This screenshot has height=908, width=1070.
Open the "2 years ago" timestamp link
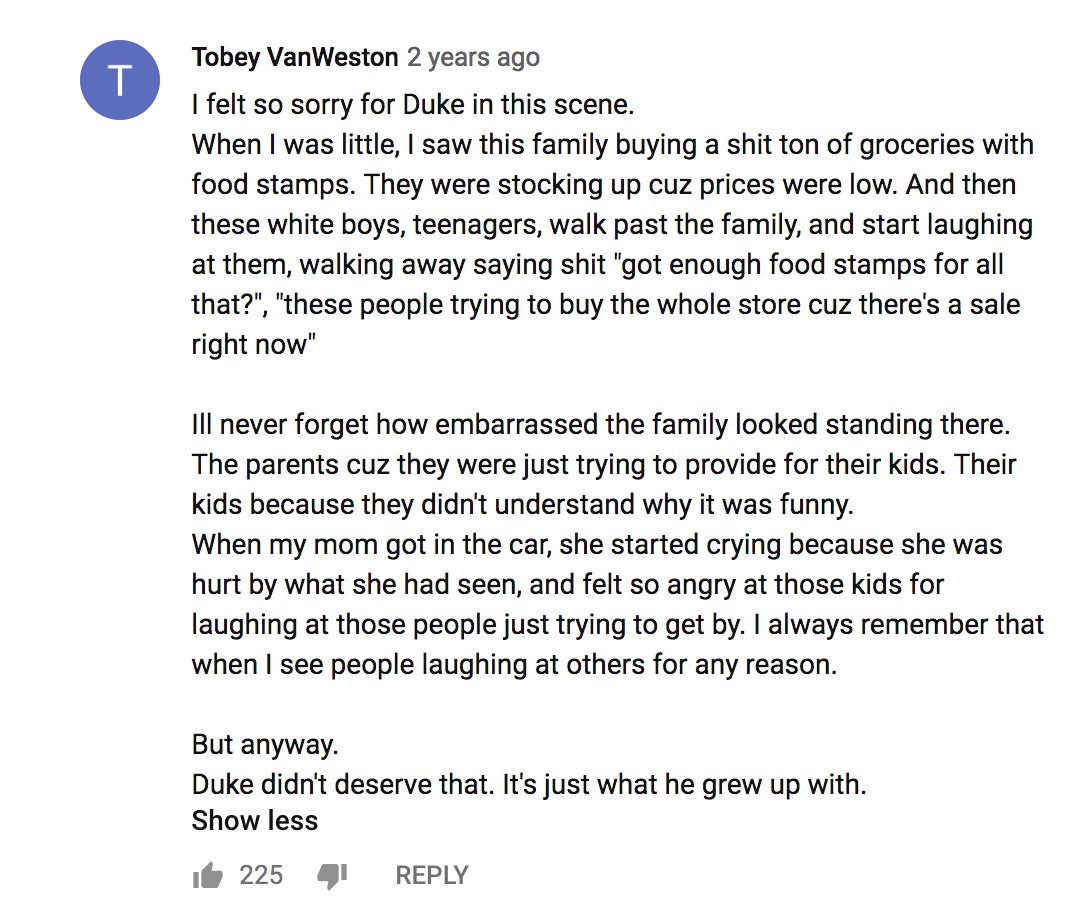point(474,57)
